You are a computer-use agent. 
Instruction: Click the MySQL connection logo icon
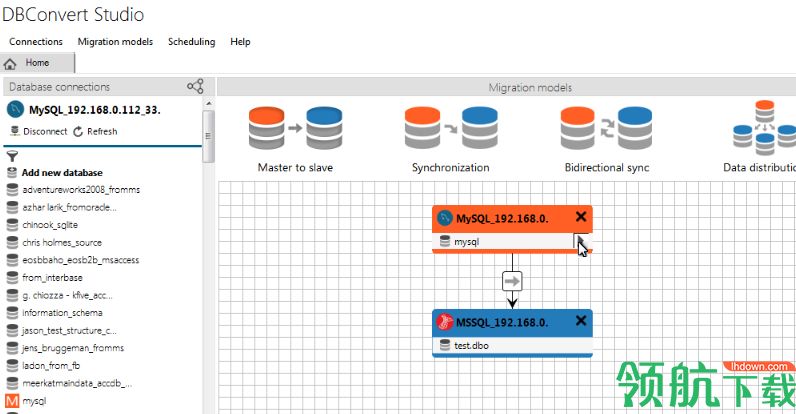[15, 109]
